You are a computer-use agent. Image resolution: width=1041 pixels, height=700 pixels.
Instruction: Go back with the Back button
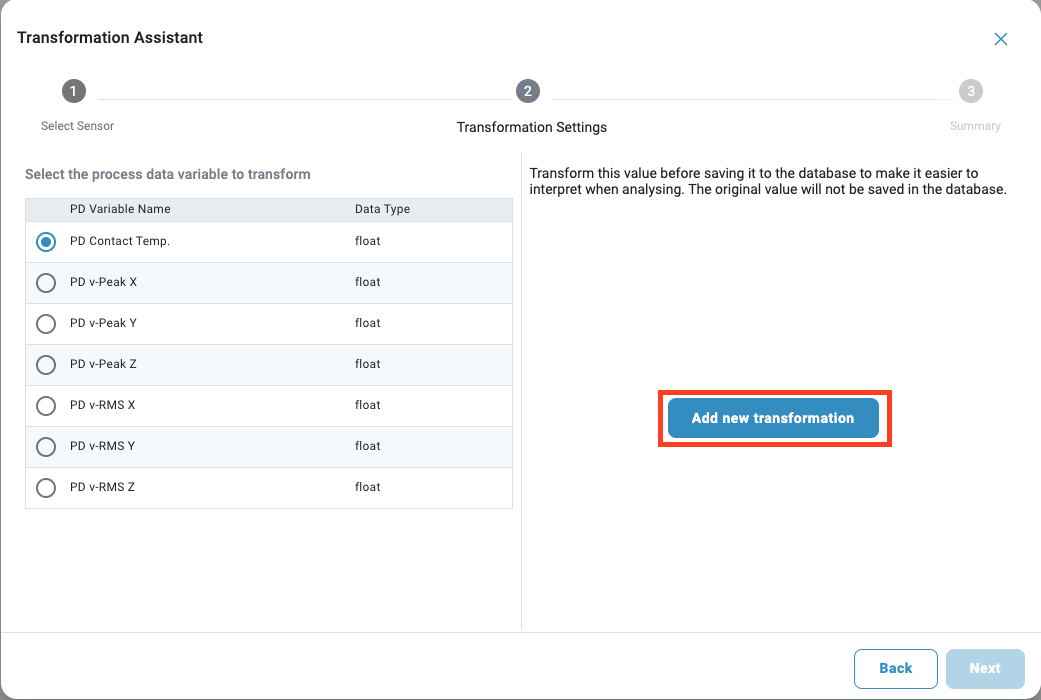(x=895, y=668)
